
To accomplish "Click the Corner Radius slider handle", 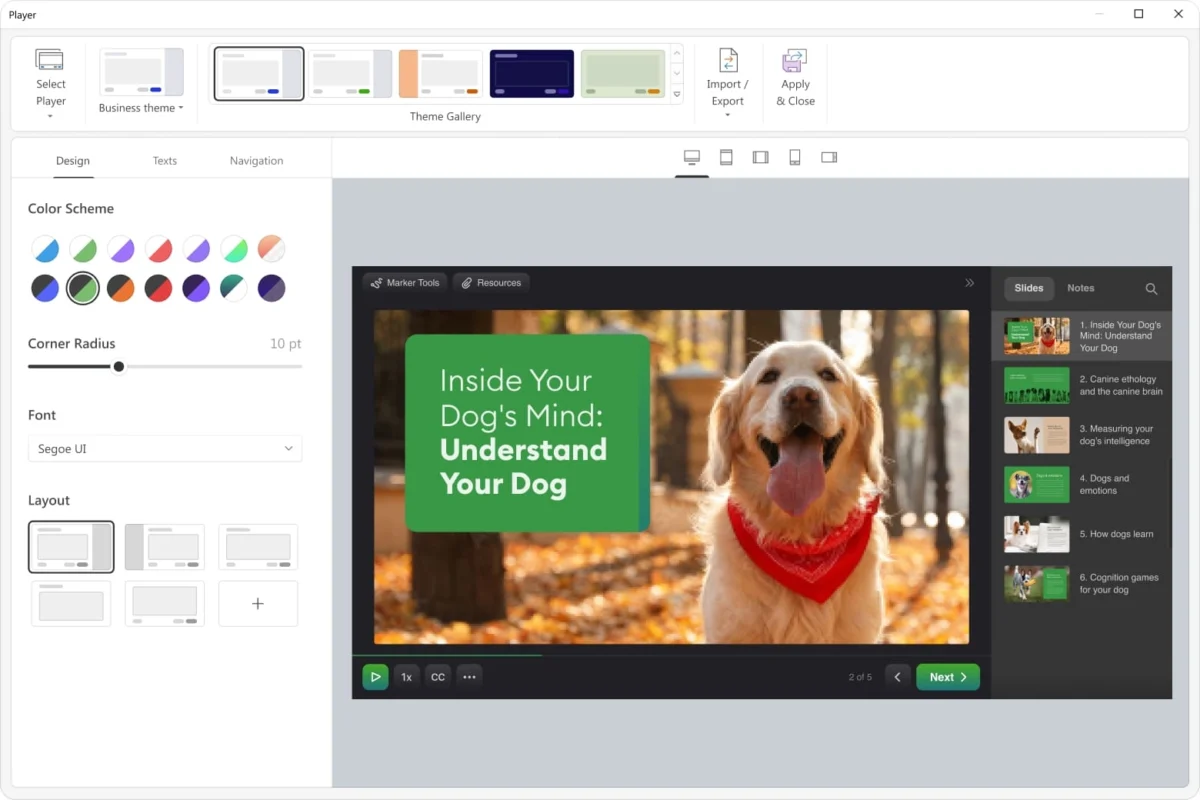I will [119, 366].
